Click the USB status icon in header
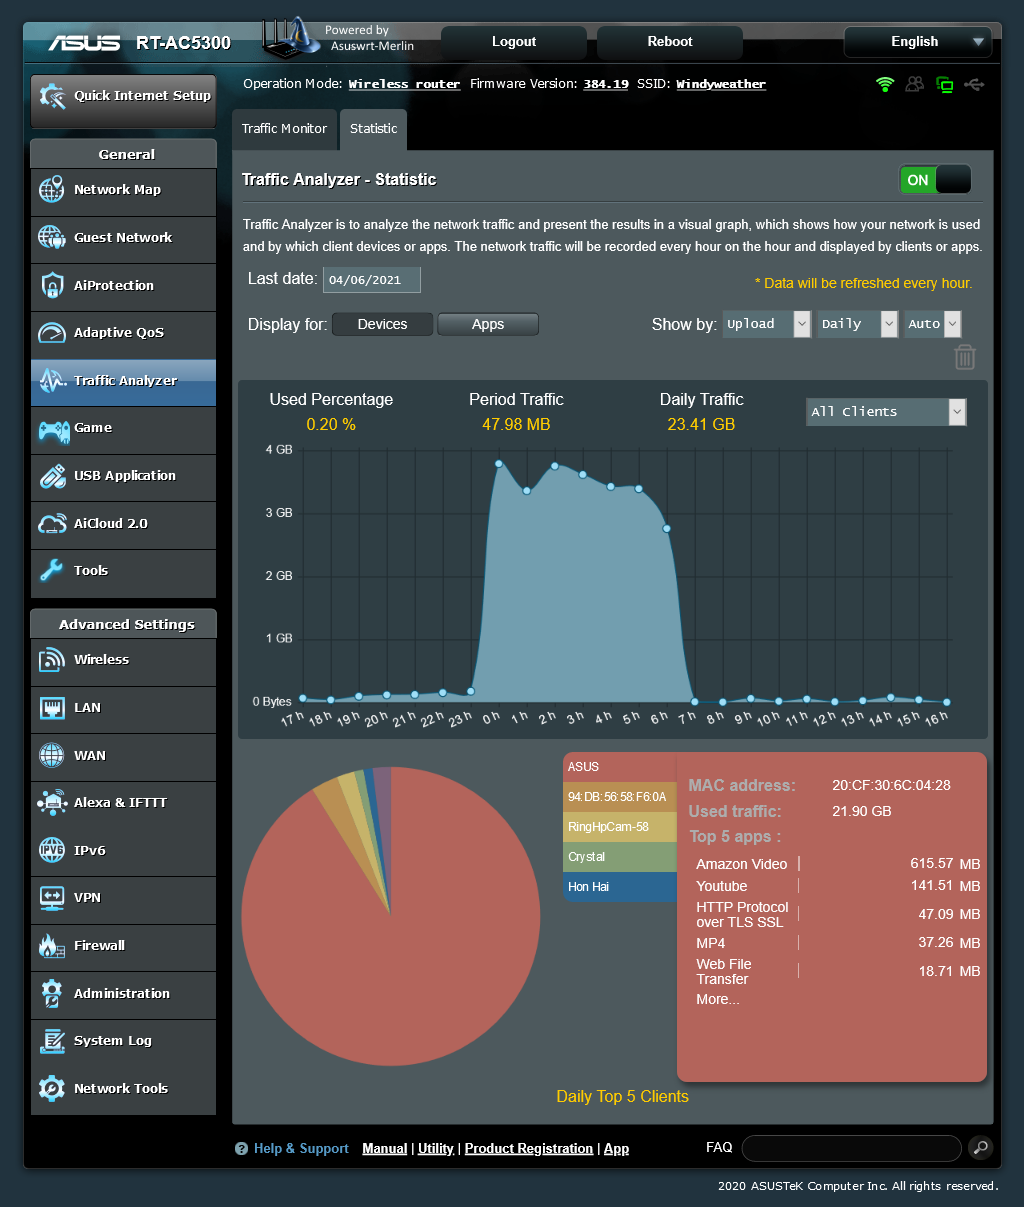Screen dimensions: 1024x1207 tap(974, 84)
